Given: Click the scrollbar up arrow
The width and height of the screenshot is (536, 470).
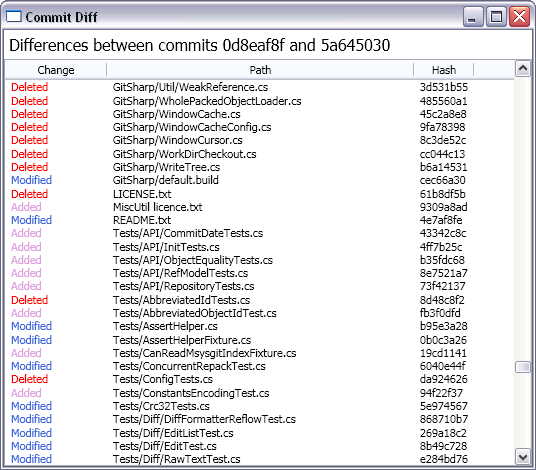Looking at the screenshot, I should [x=523, y=69].
